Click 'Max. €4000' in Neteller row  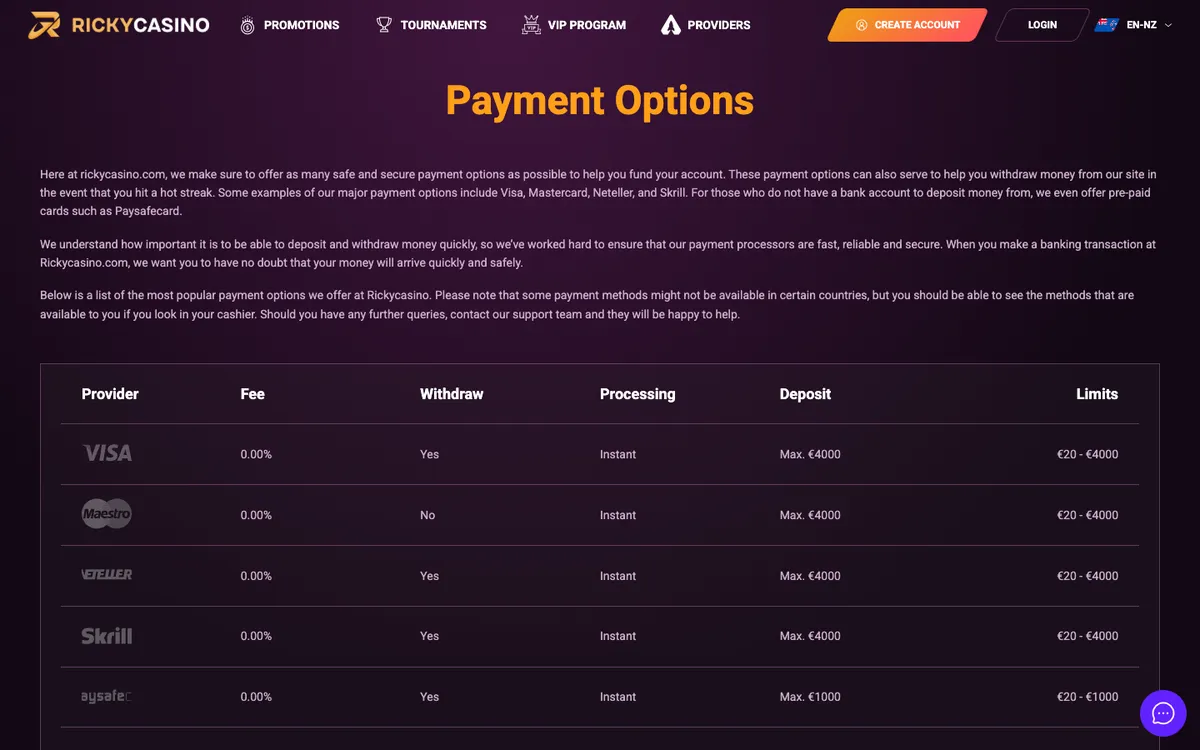point(810,576)
